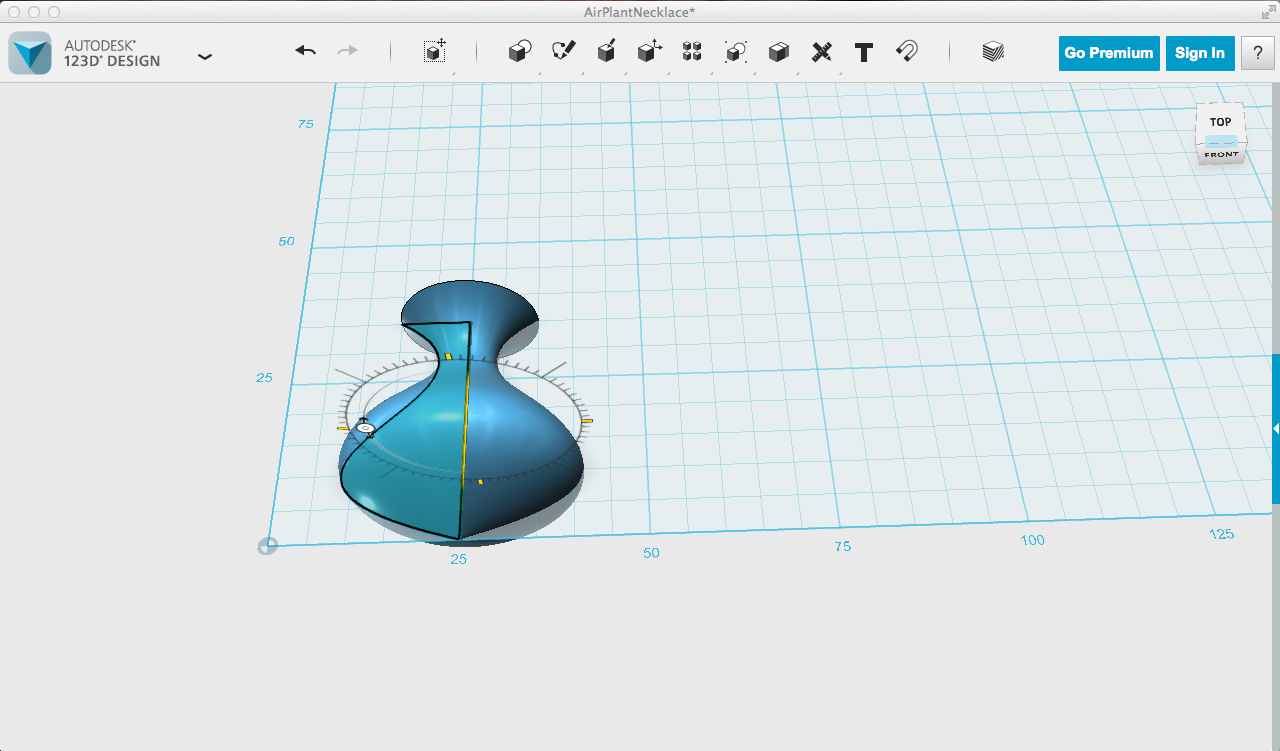Click the white rotation handle on the ring
This screenshot has width=1280, height=751.
(x=366, y=428)
